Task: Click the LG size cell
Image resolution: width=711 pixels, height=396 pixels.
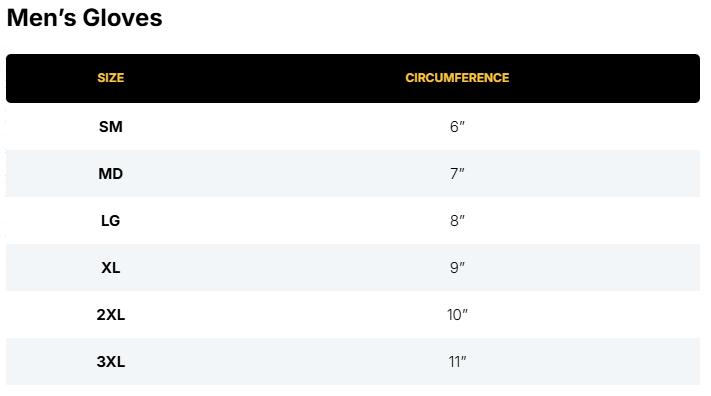Action: coord(111,221)
